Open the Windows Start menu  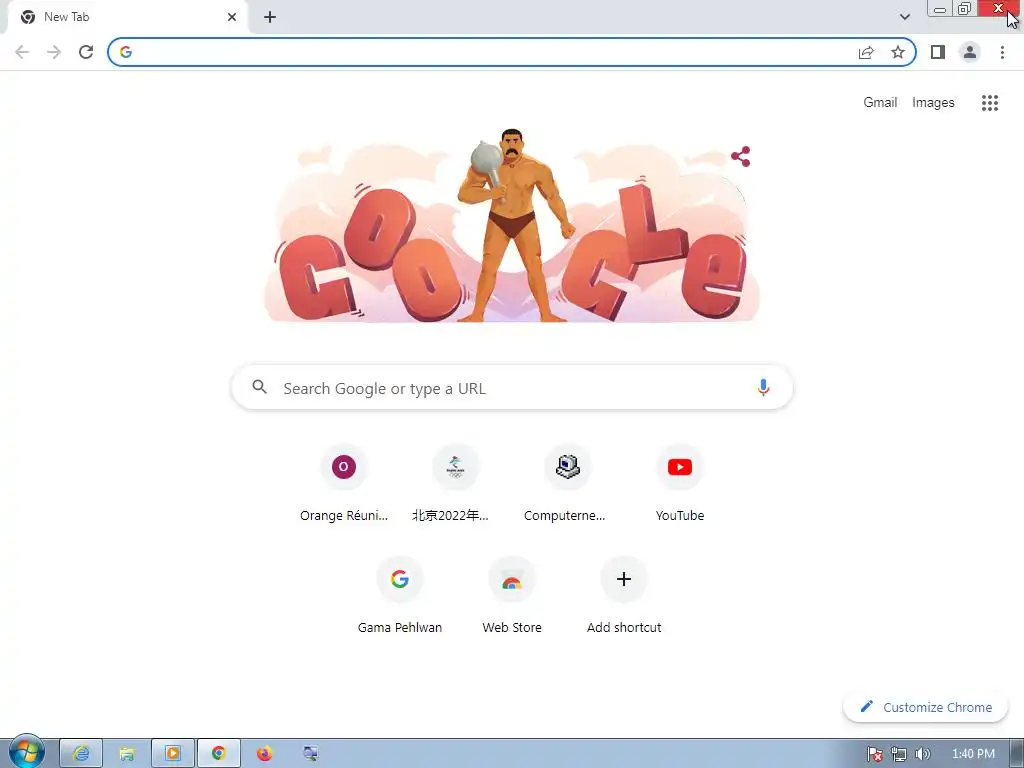(26, 752)
